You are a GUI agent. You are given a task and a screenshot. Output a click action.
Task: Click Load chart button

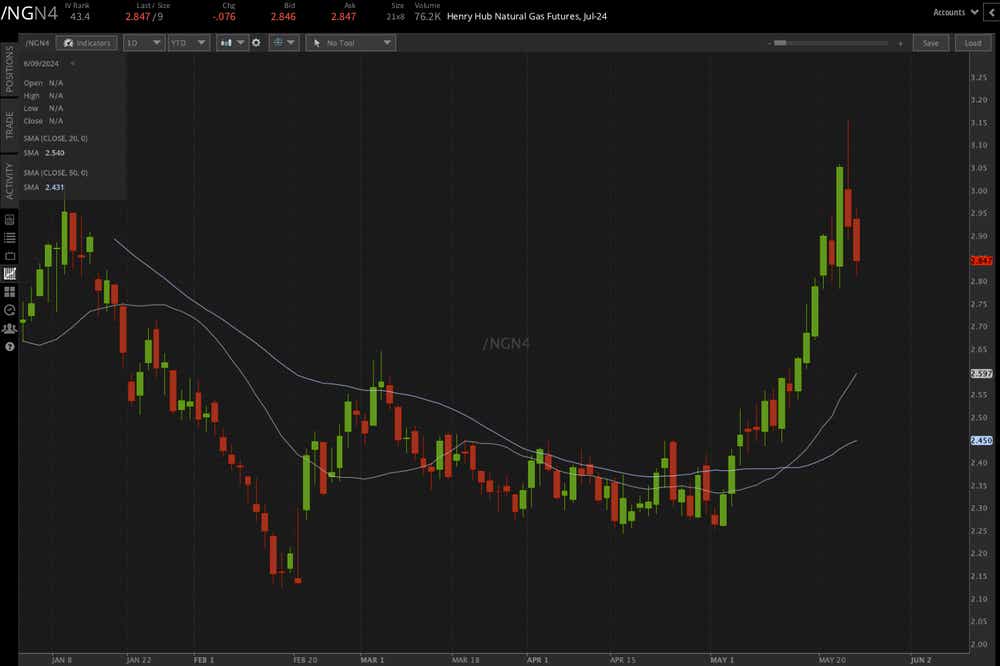[x=973, y=43]
